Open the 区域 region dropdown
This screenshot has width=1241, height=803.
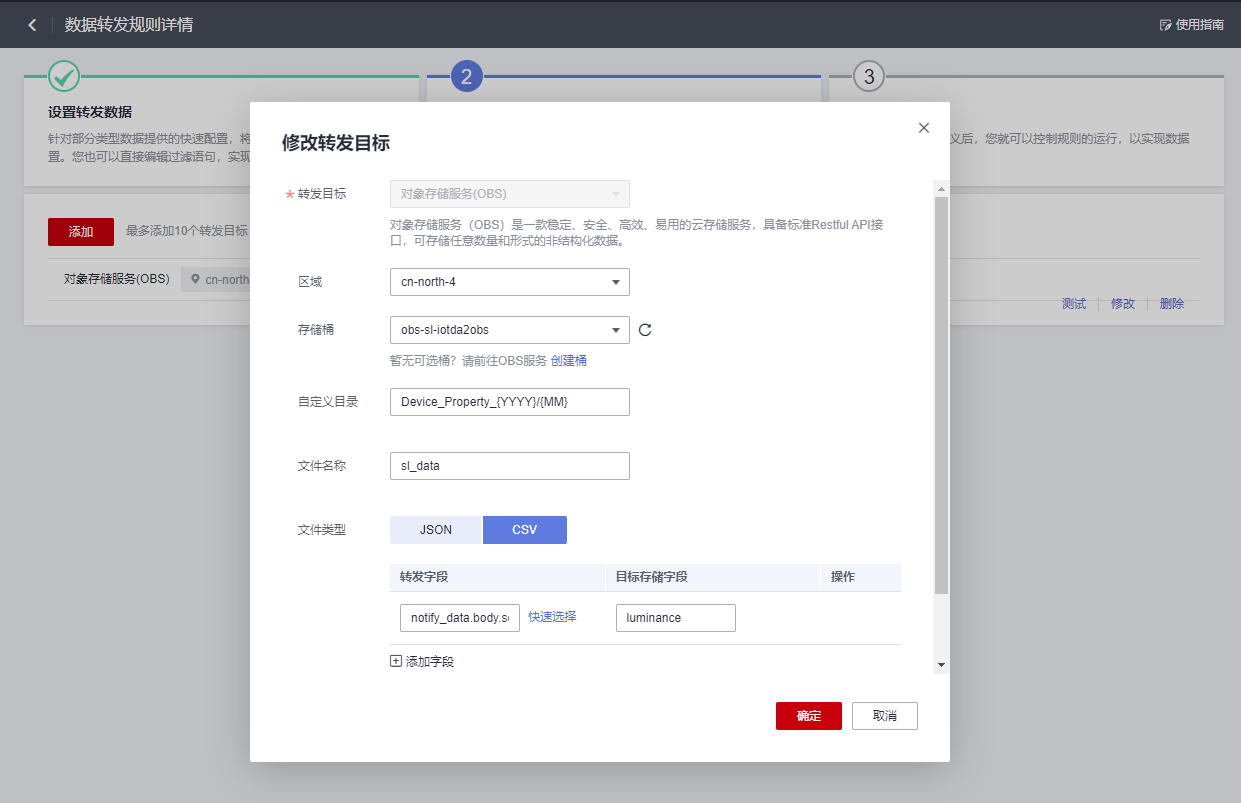click(509, 282)
